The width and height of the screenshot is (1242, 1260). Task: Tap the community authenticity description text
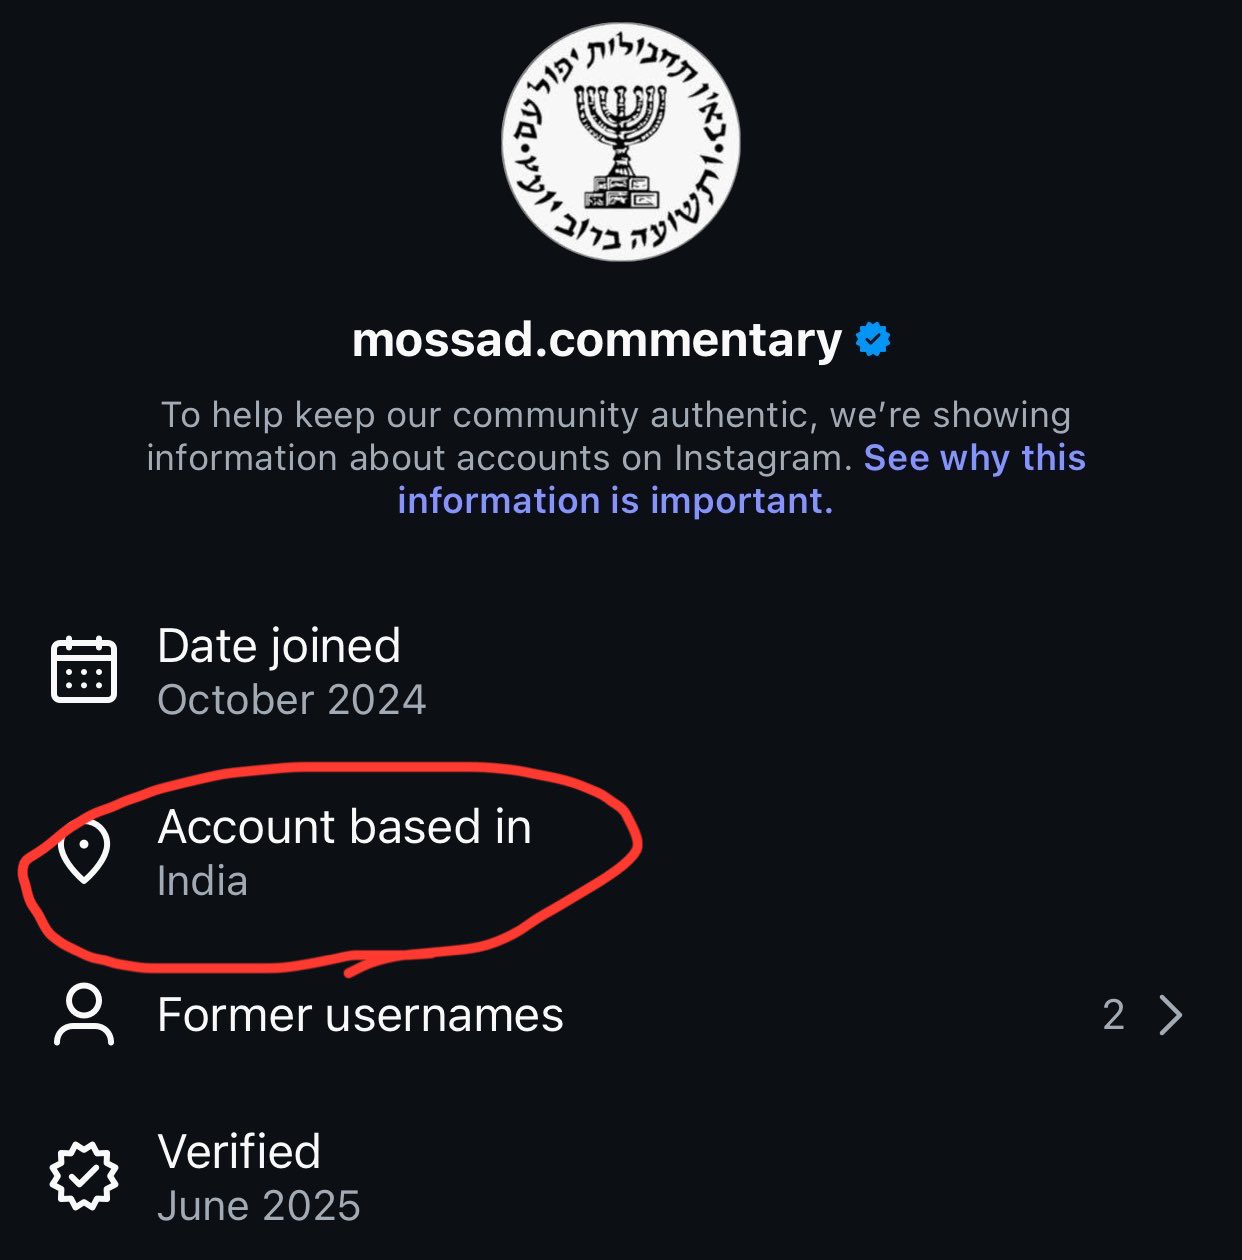click(616, 457)
